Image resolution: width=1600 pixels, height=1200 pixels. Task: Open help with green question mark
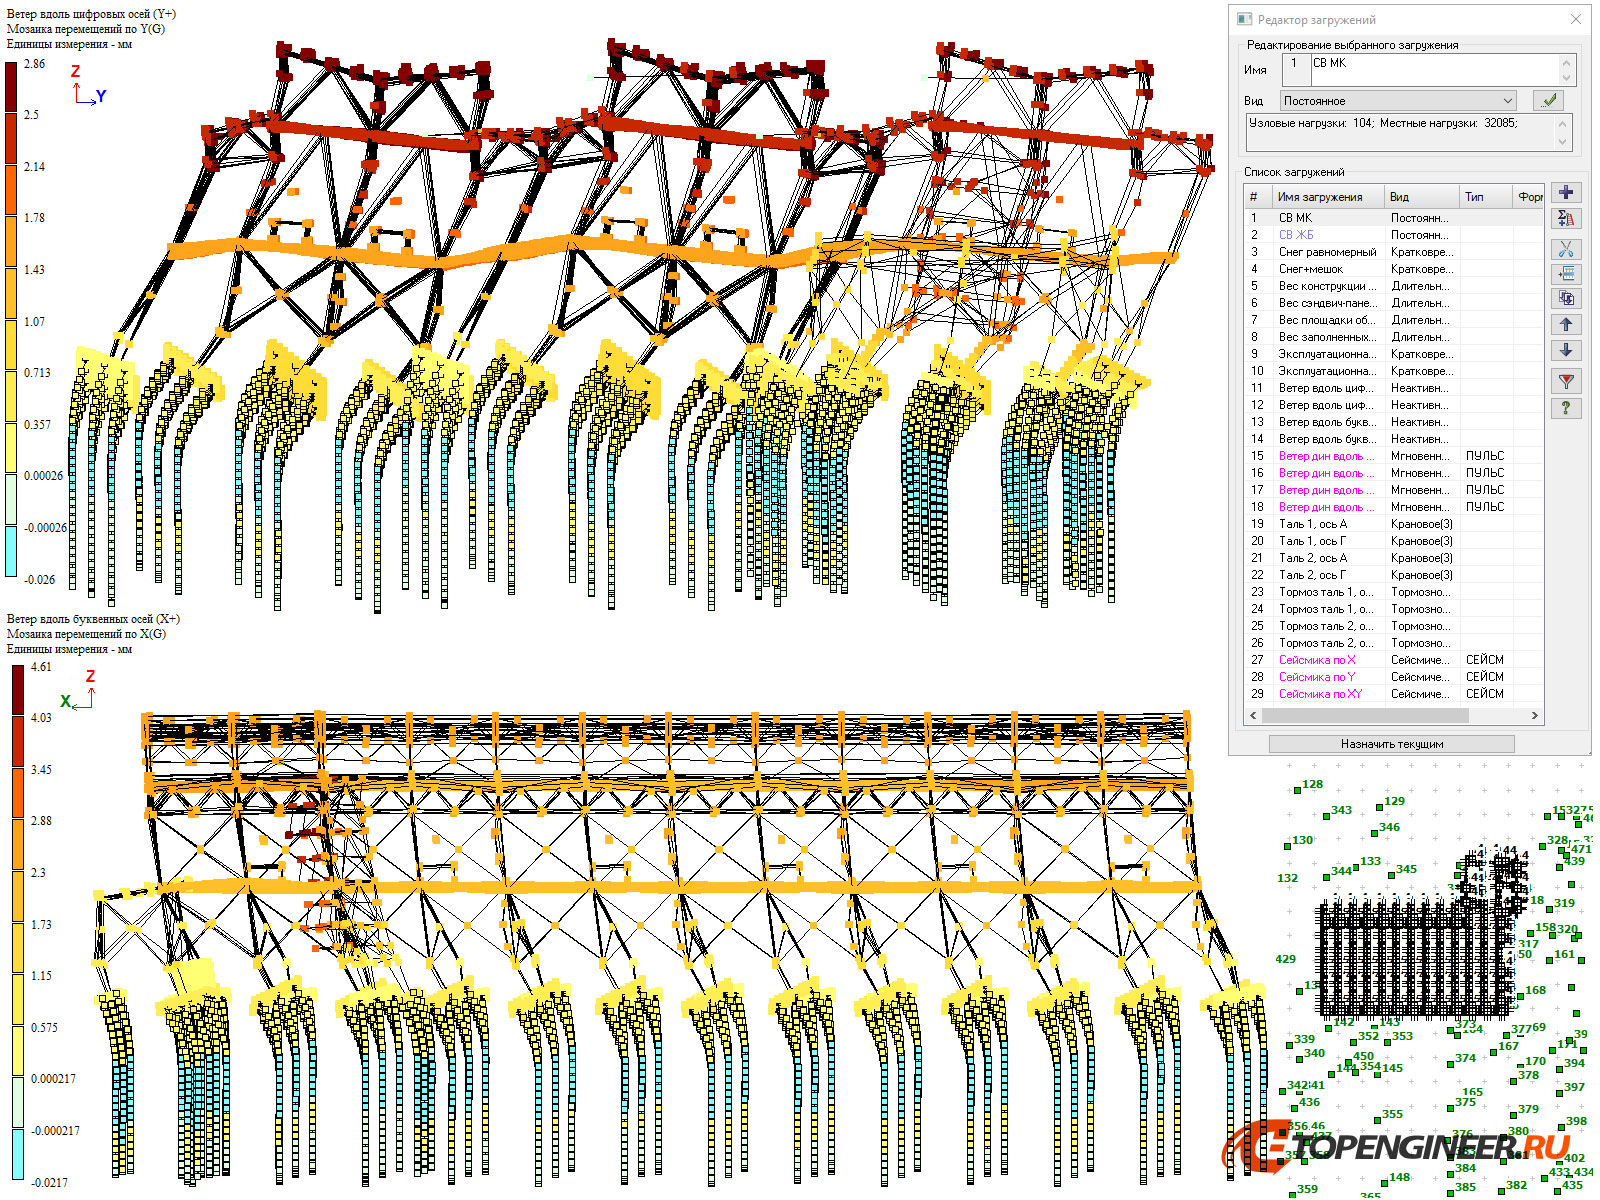pos(1566,408)
